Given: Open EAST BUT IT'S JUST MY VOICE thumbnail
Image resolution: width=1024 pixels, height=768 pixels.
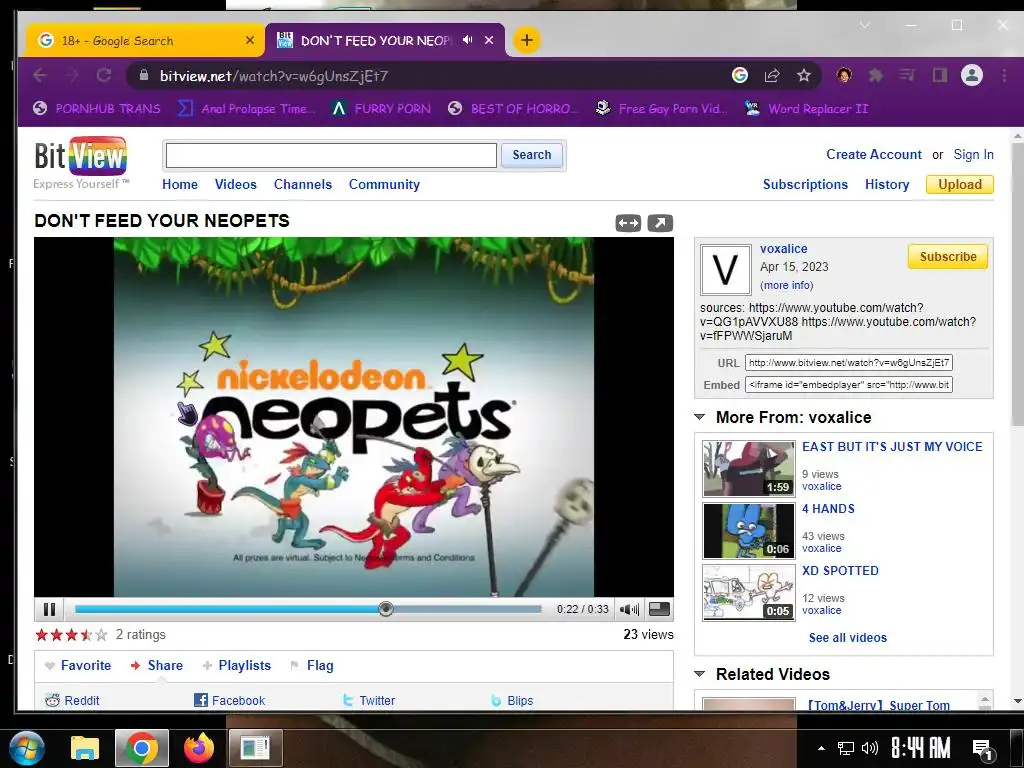Looking at the screenshot, I should 748,469.
